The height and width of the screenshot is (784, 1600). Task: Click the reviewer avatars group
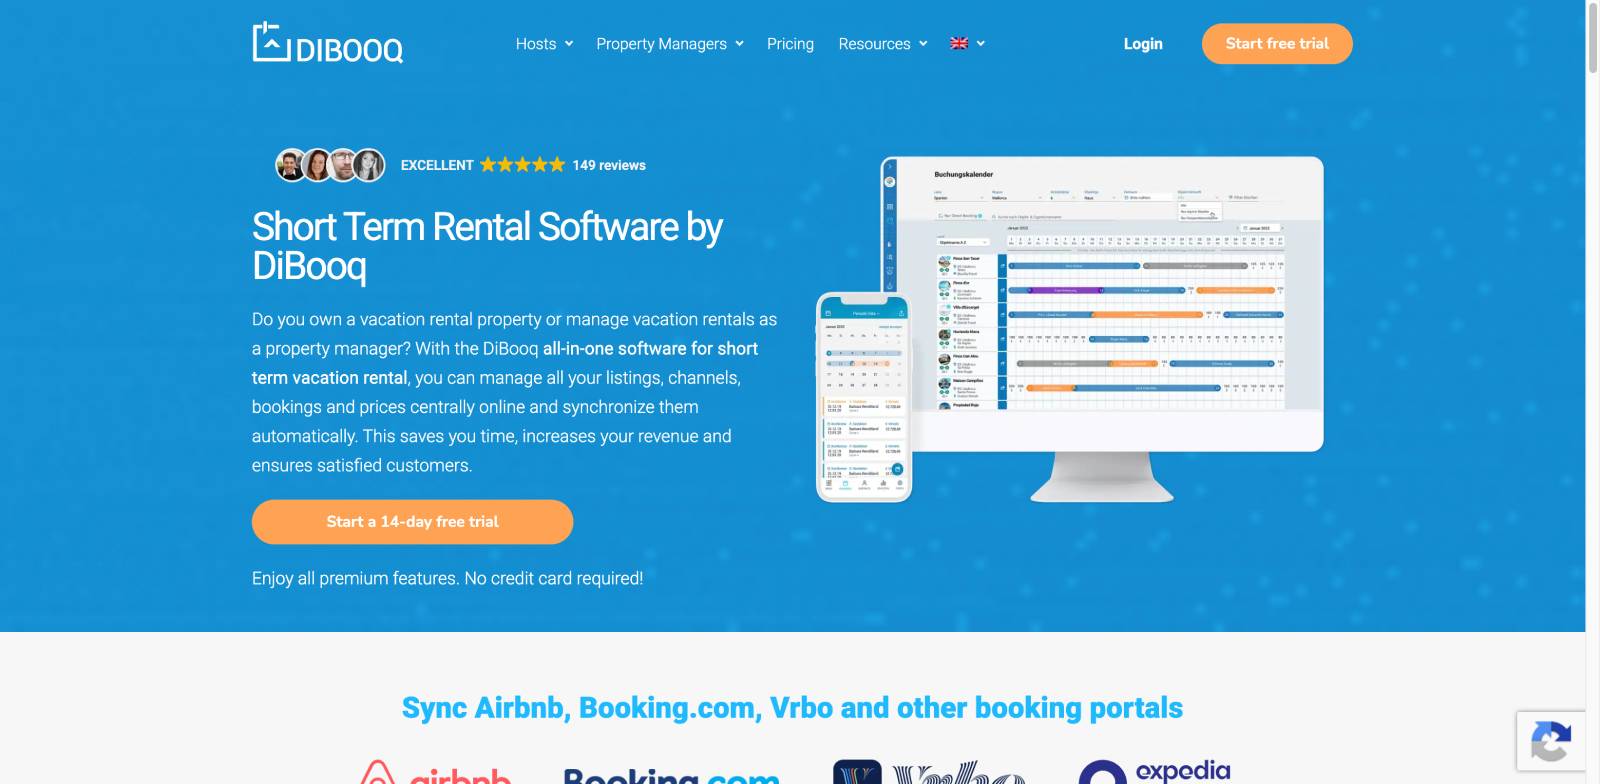click(x=330, y=165)
